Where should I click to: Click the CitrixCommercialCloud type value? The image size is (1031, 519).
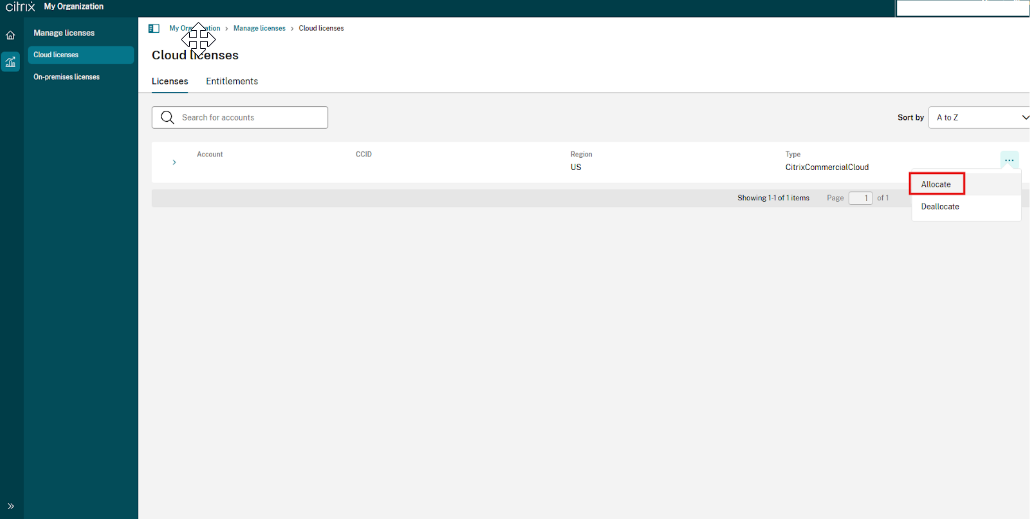827,167
